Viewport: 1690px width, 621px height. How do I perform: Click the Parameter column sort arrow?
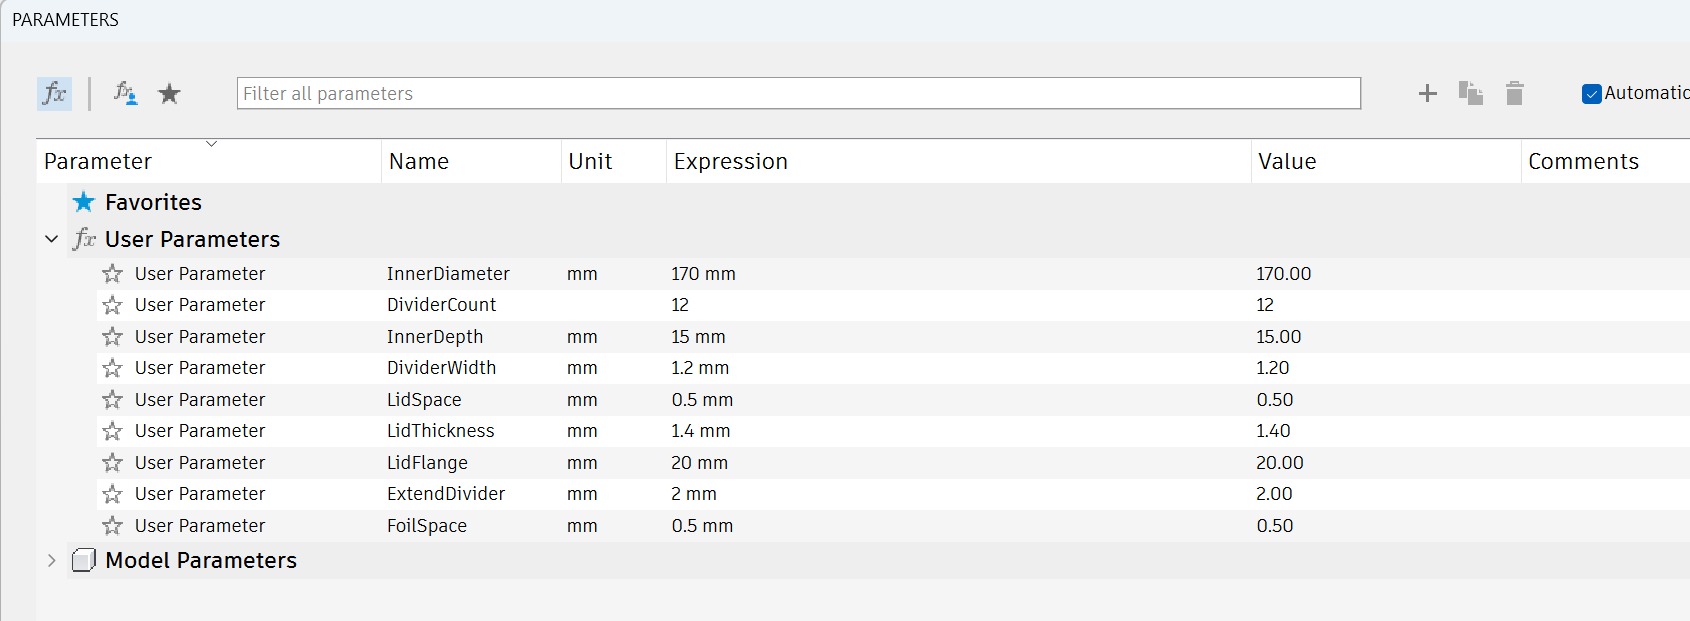[x=211, y=145]
